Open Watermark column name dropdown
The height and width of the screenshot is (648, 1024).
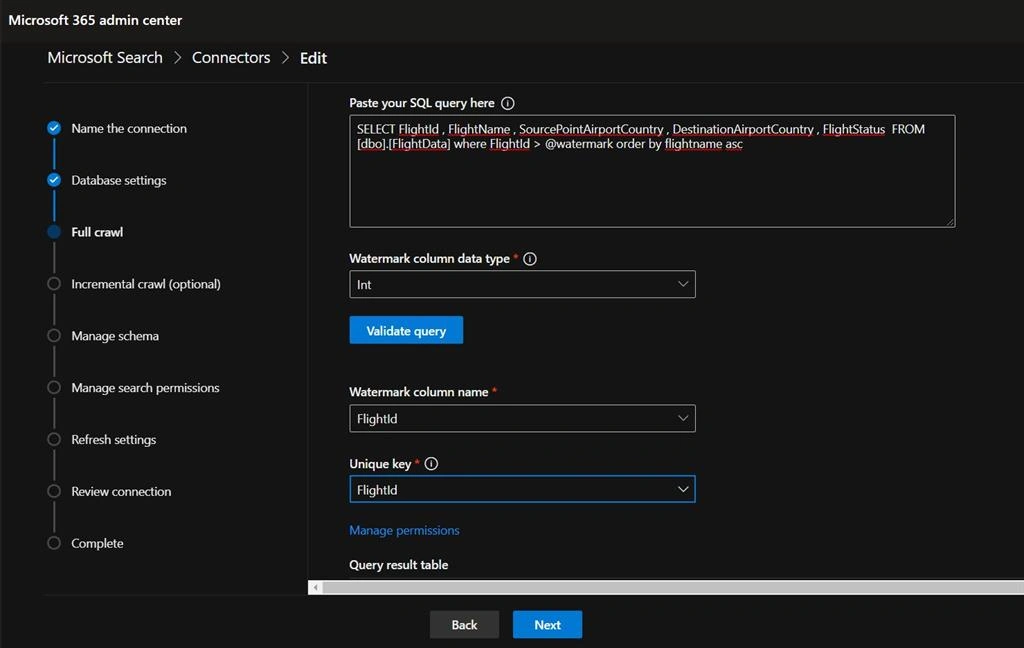(522, 418)
